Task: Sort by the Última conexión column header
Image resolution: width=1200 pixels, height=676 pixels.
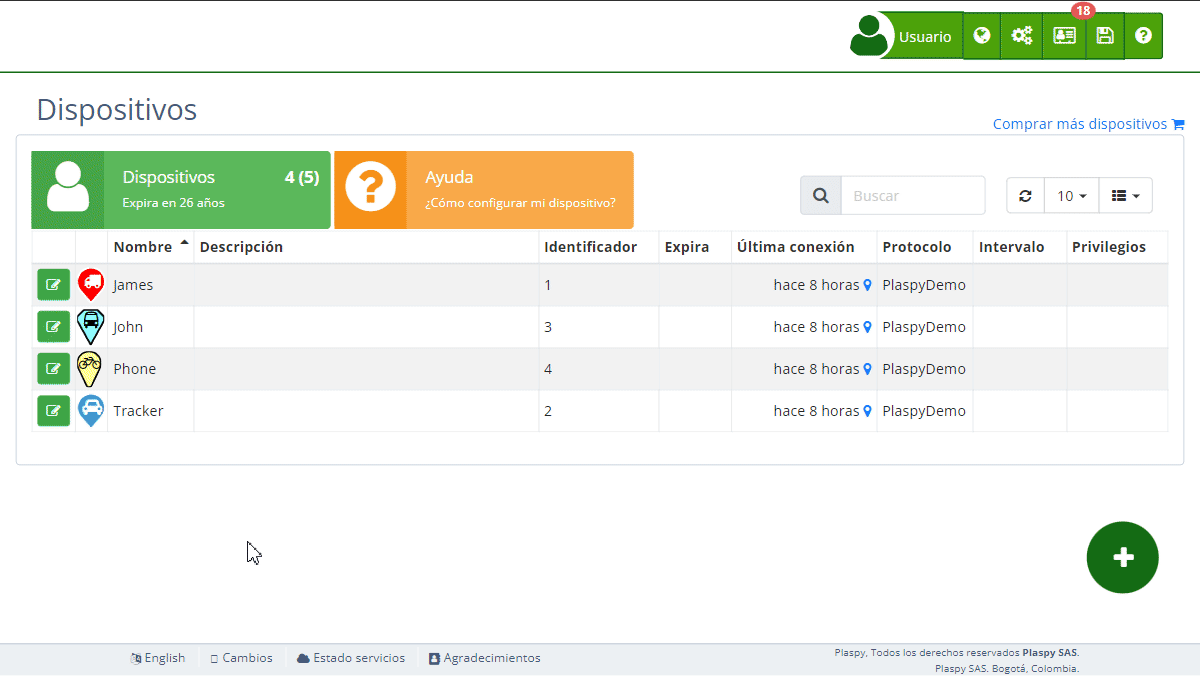Action: coord(795,247)
